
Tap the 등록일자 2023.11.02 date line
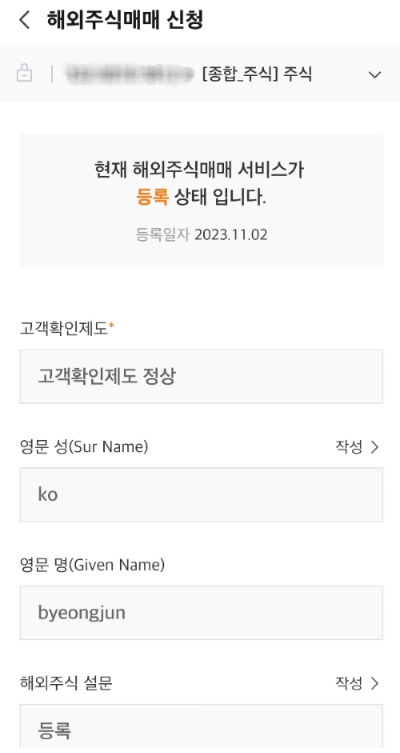click(x=201, y=235)
